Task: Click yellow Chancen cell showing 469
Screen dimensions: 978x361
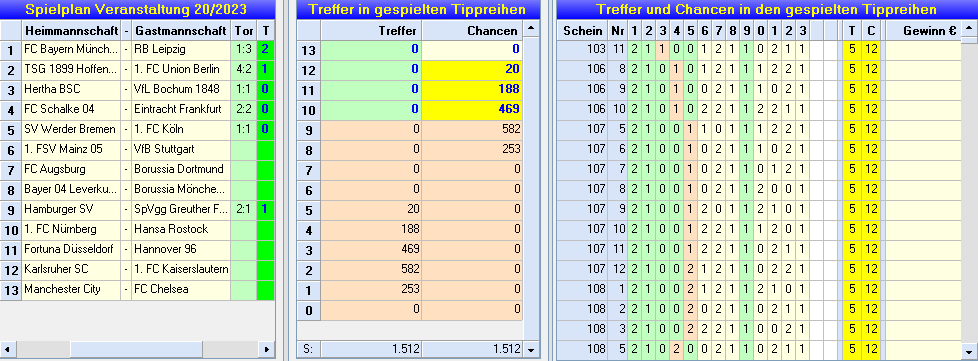Action: point(472,109)
